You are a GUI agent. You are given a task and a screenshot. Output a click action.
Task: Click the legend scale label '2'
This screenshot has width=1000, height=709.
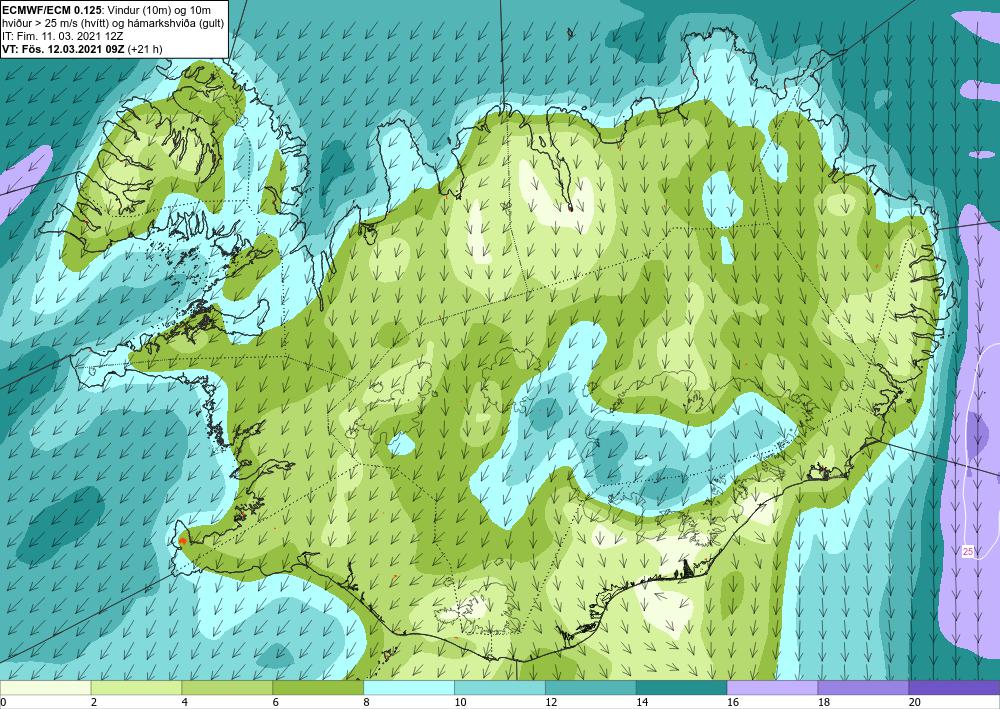click(94, 703)
